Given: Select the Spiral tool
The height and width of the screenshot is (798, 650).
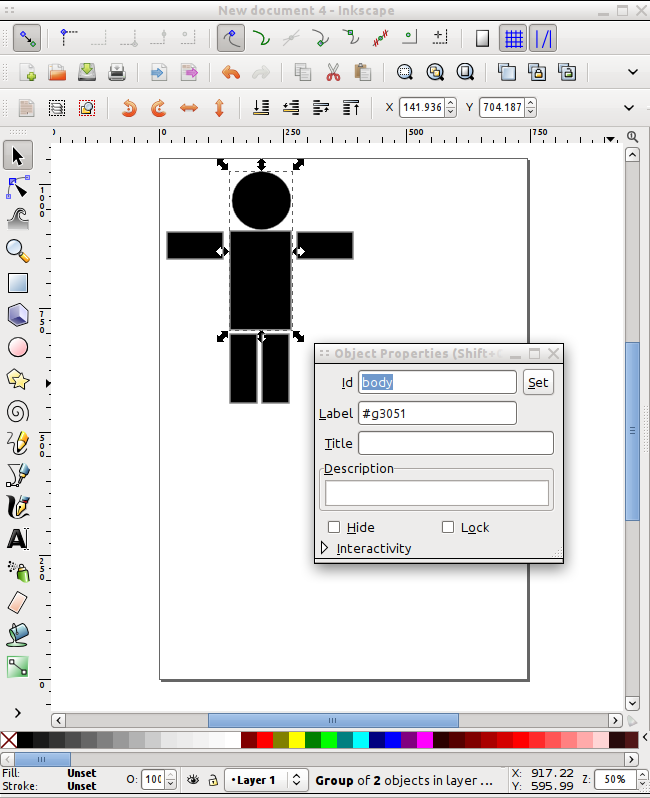Looking at the screenshot, I should pos(18,411).
